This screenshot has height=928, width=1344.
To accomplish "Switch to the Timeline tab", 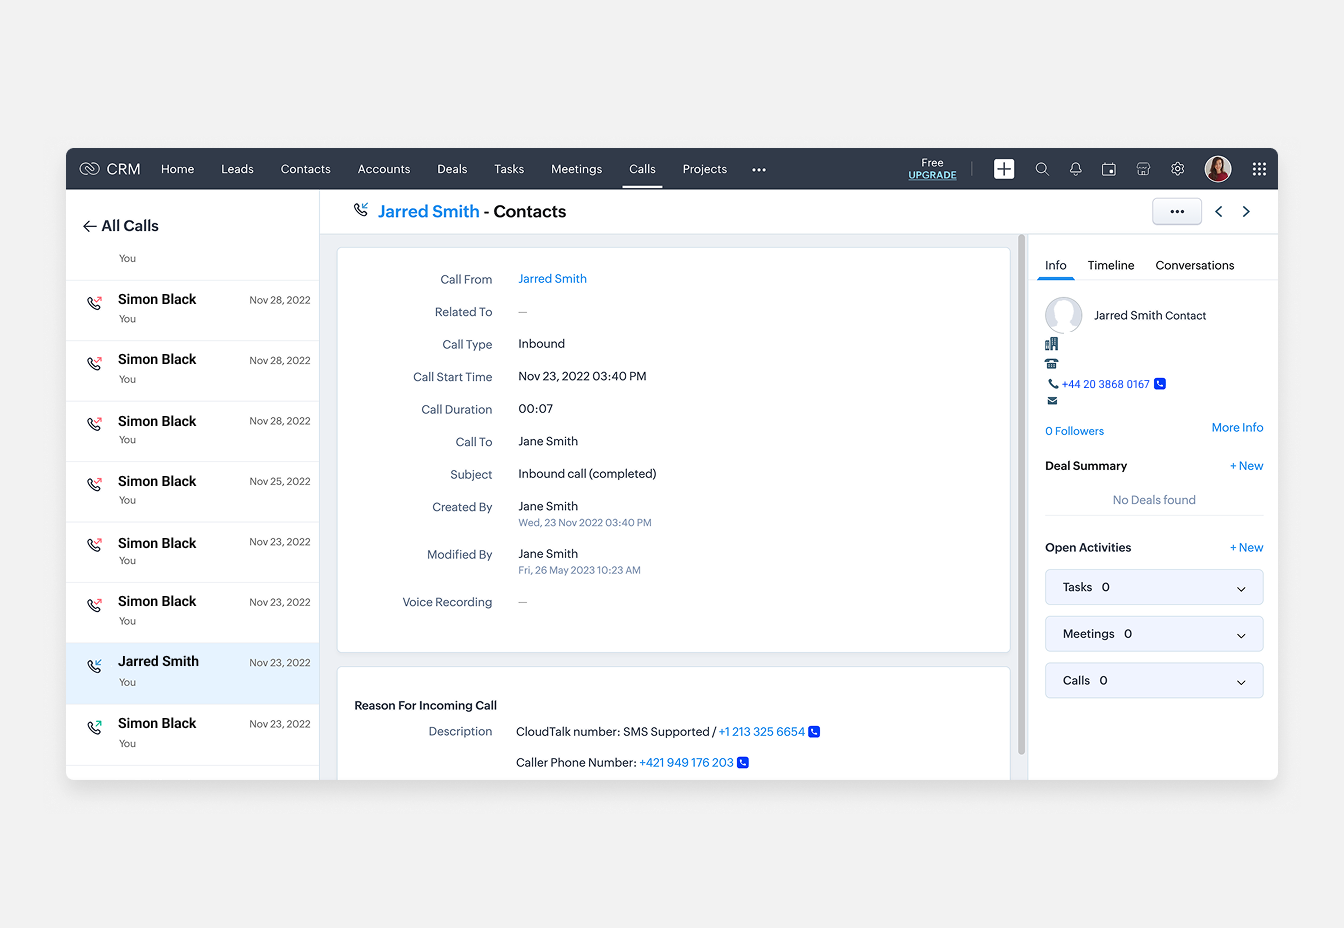I will (x=1110, y=265).
